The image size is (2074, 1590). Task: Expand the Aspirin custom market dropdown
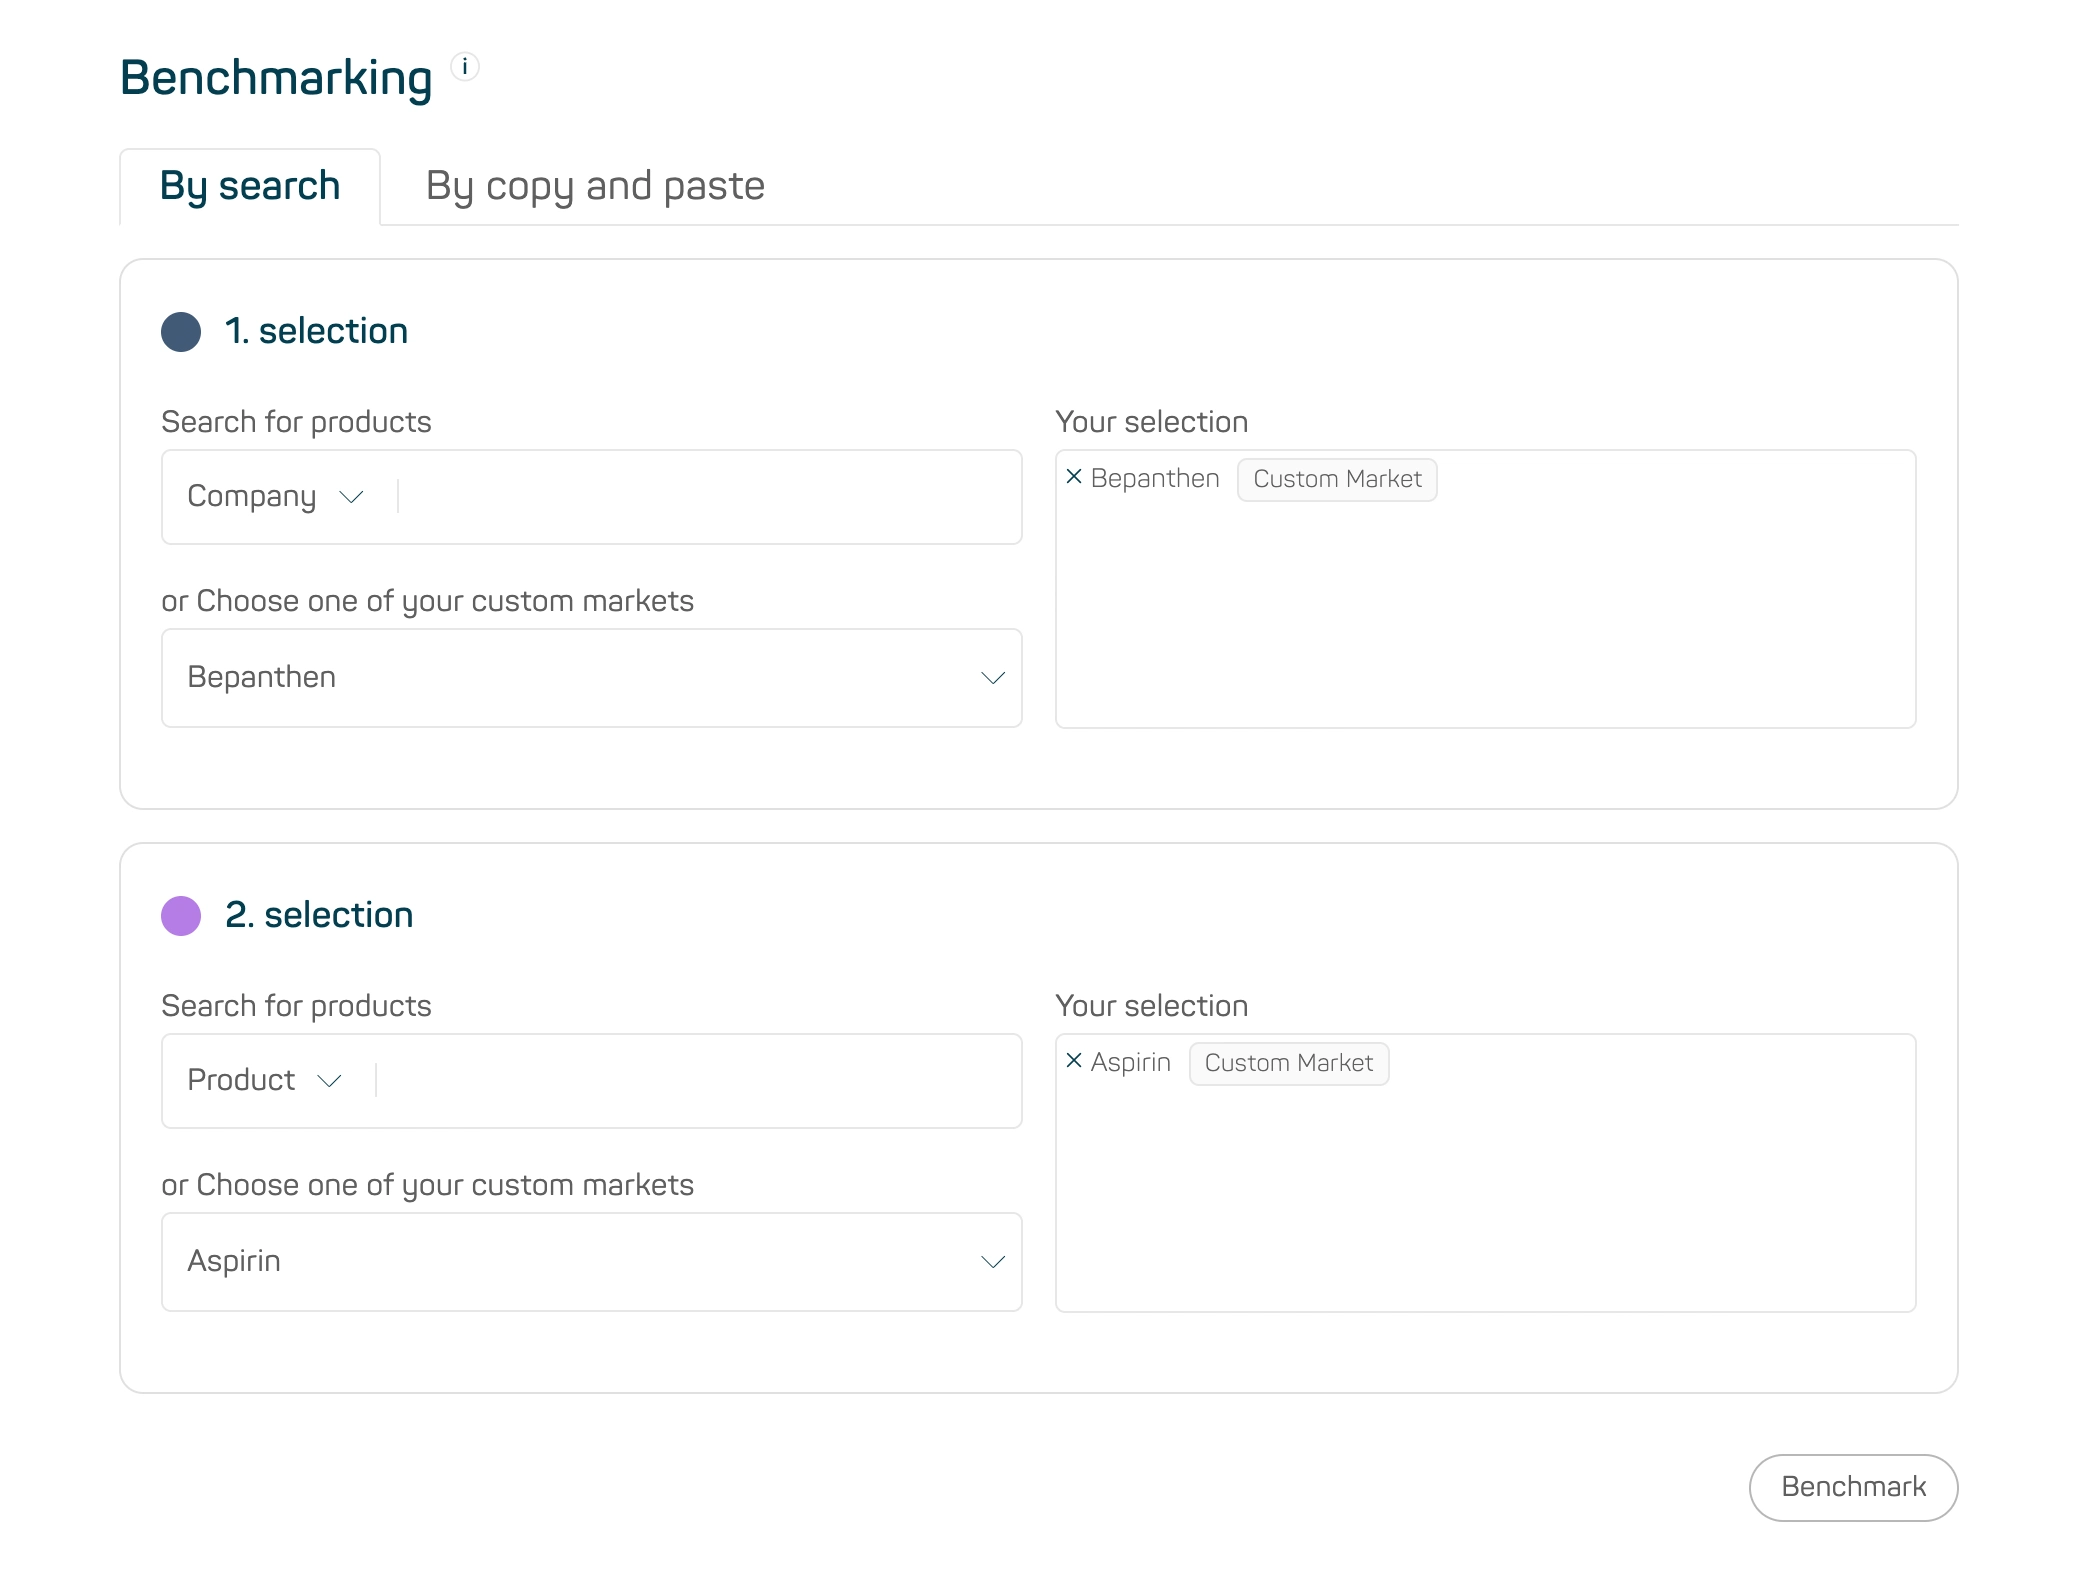[x=592, y=1262]
